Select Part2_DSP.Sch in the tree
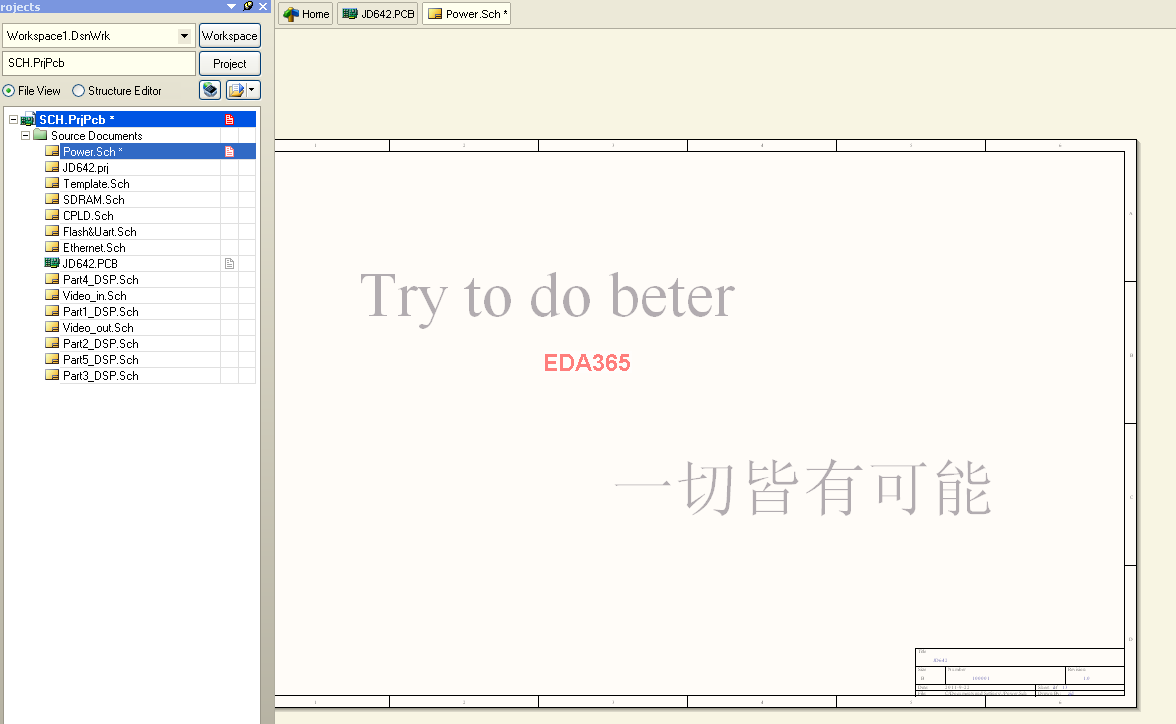 (100, 344)
